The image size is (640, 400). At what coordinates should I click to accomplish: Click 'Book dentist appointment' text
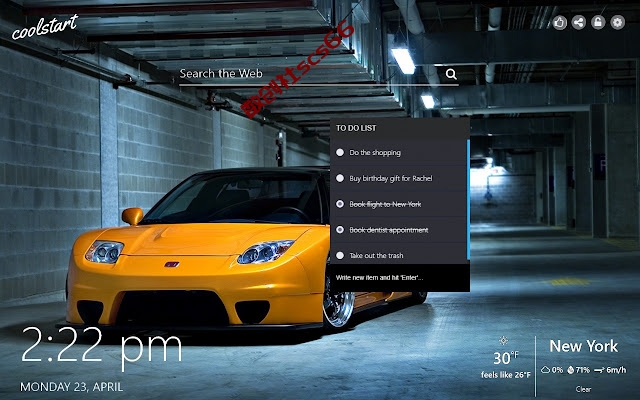tap(389, 230)
